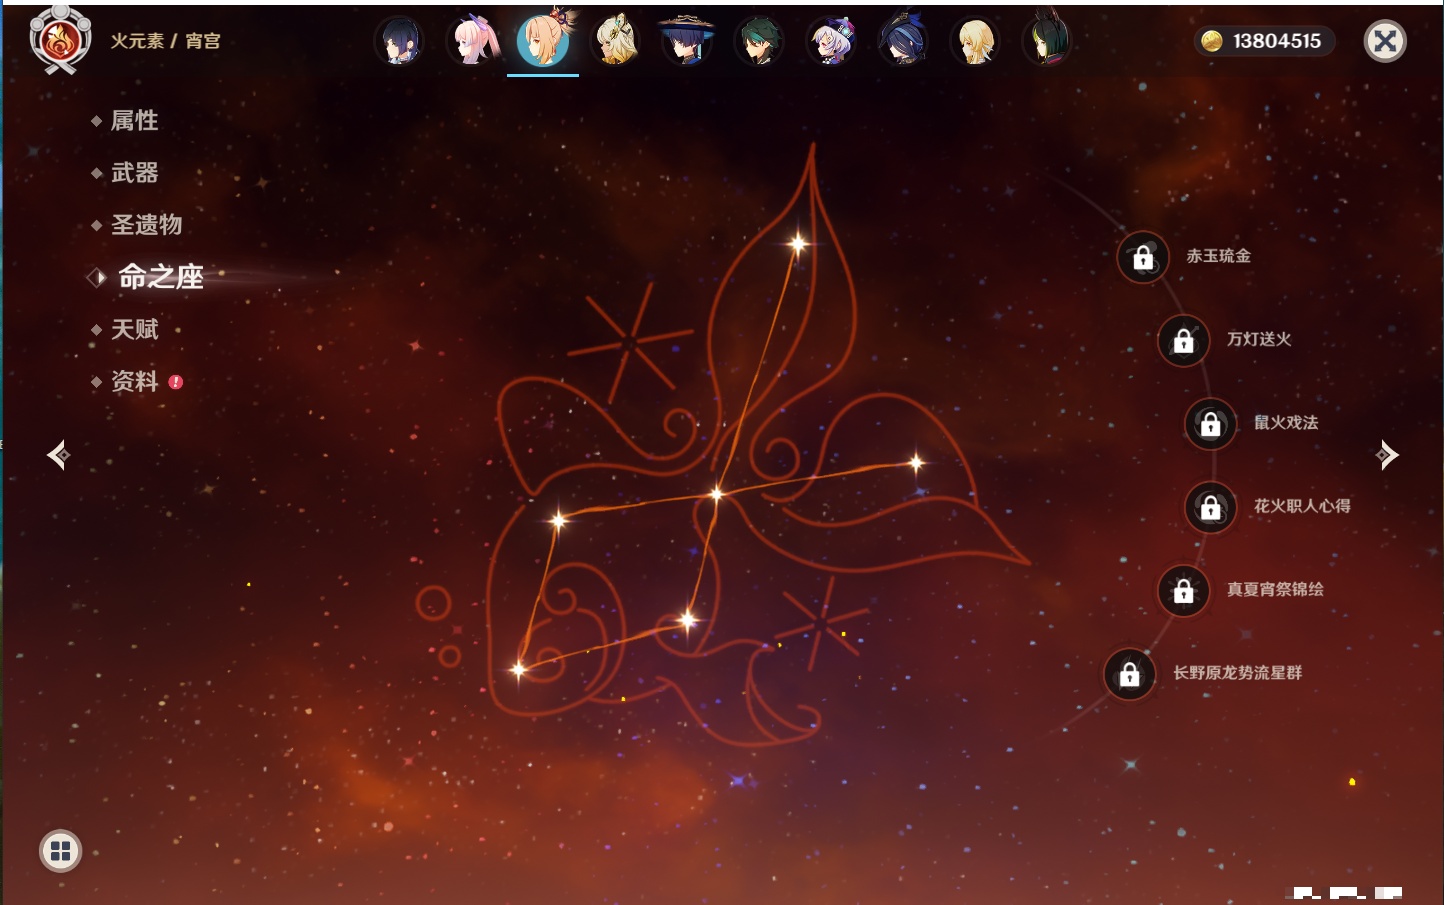Switch to the 武器 weapon tab
The height and width of the screenshot is (905, 1444).
coord(134,173)
